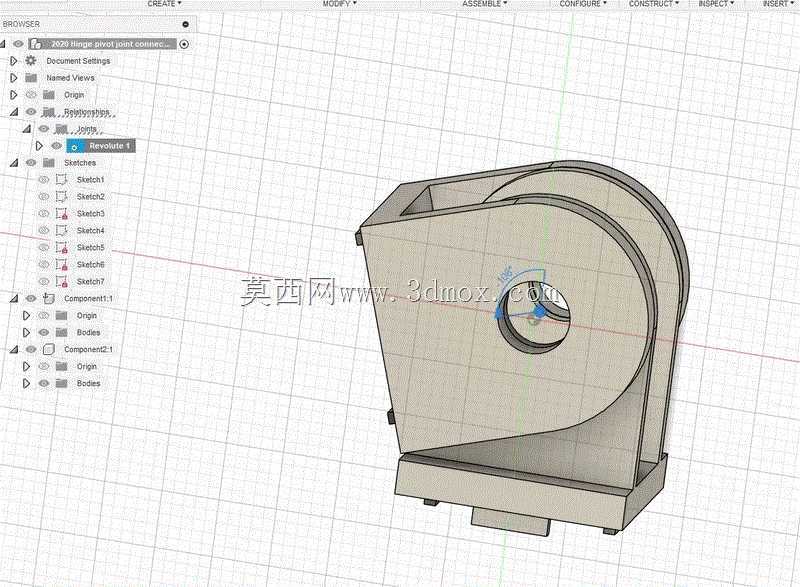Select the Sketch5 label in browser

pyautogui.click(x=90, y=247)
